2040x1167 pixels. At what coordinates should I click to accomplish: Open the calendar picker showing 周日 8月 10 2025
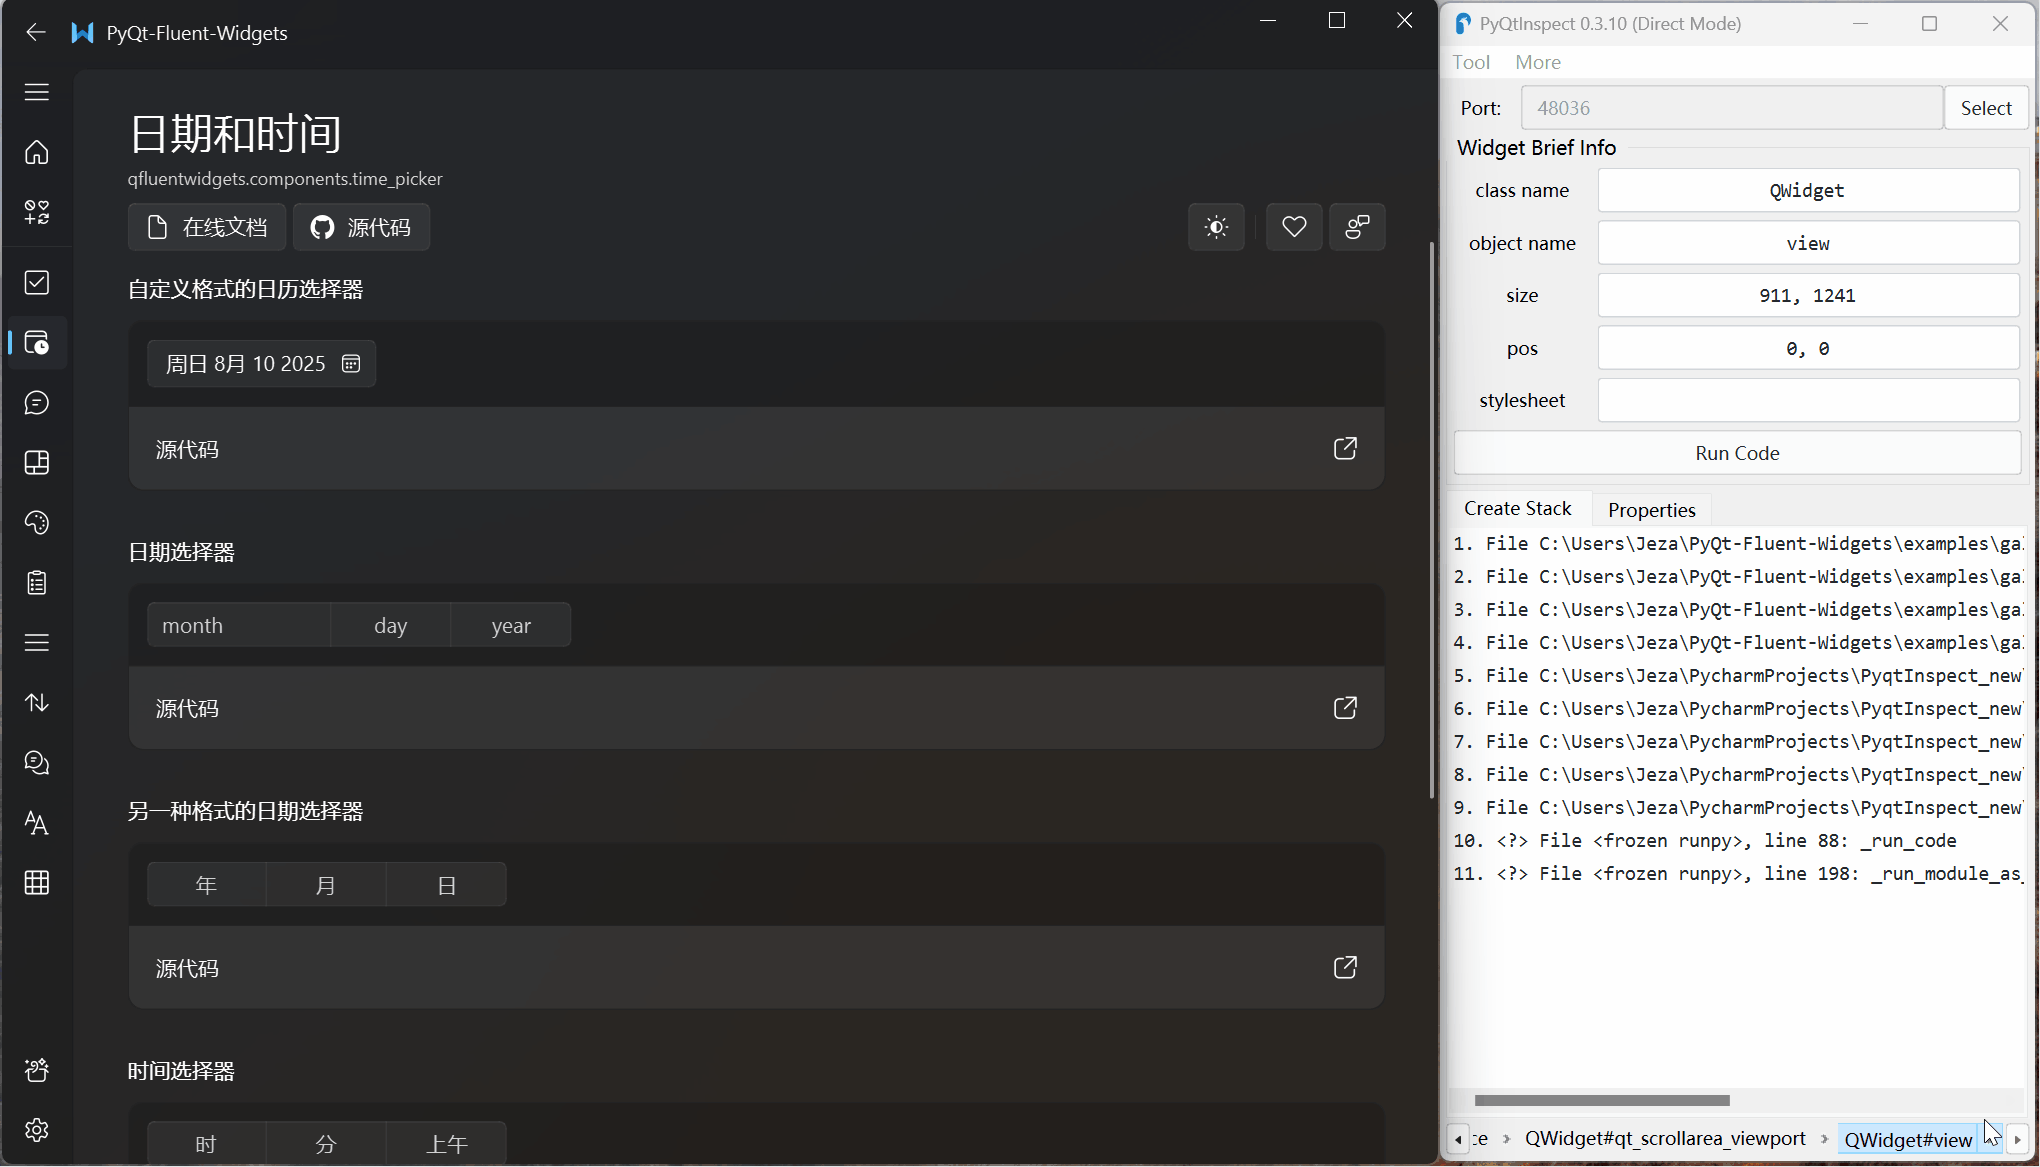click(261, 364)
